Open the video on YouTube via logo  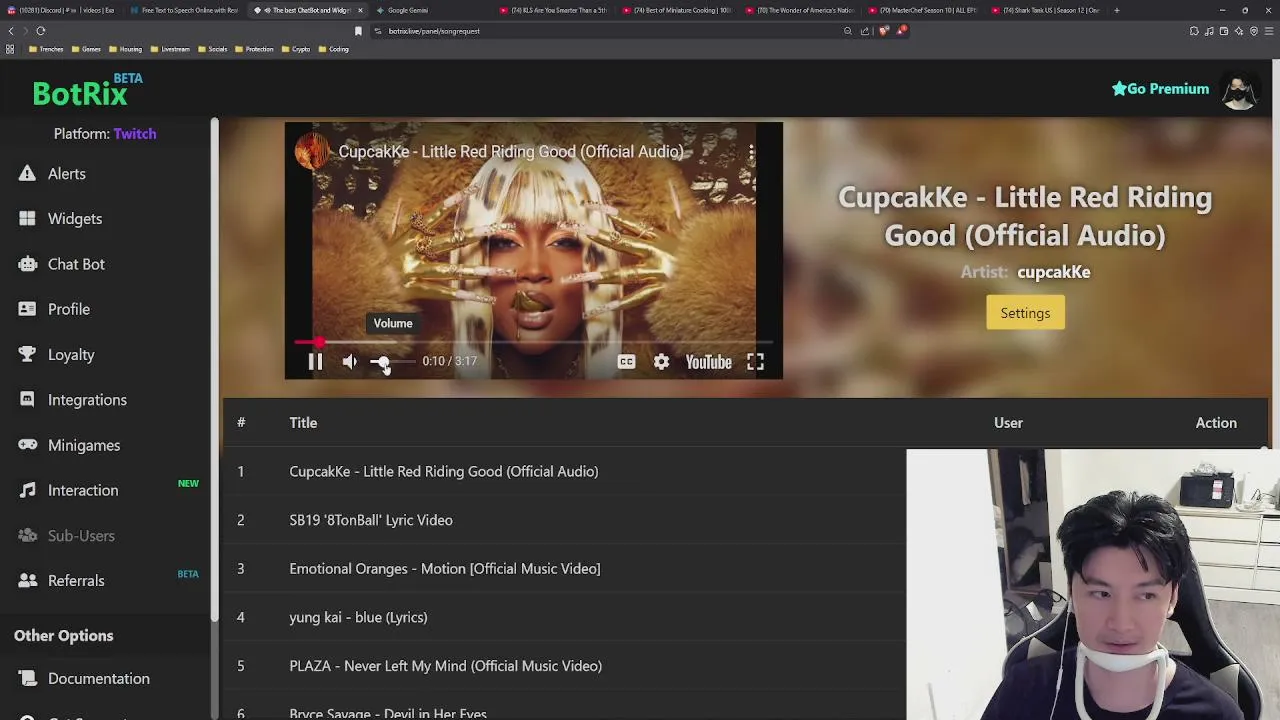(x=708, y=362)
